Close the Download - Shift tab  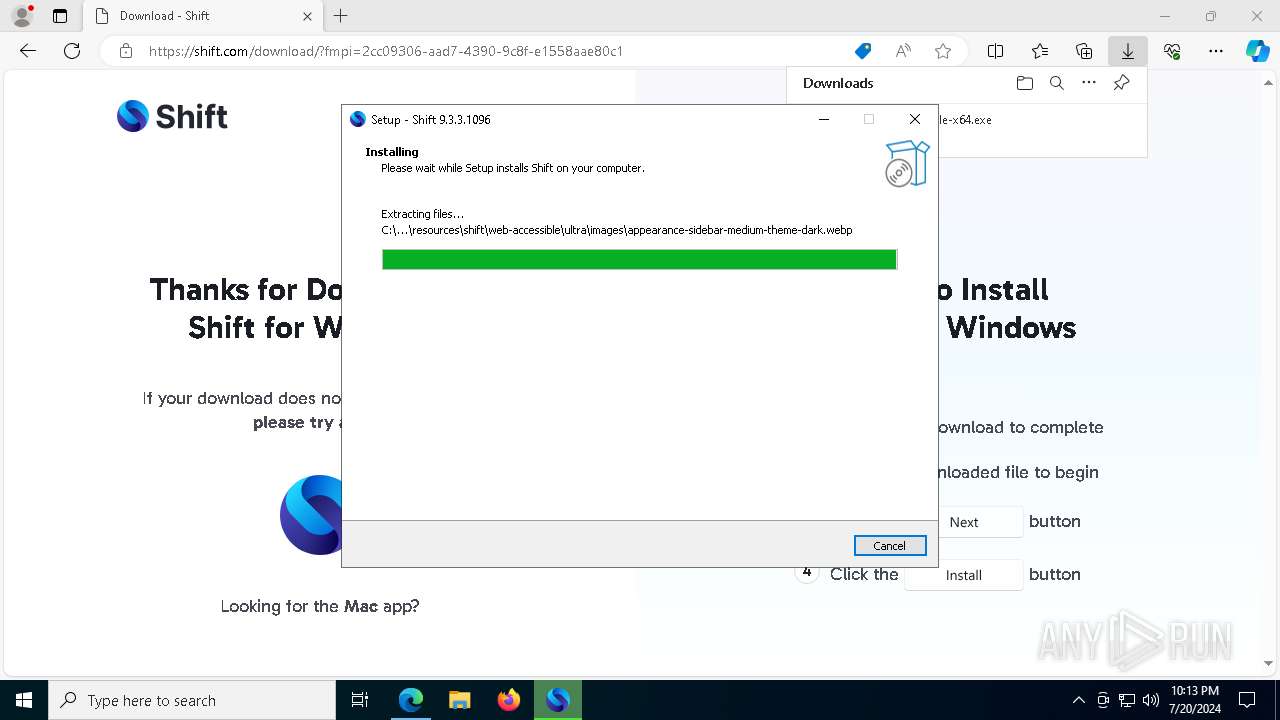click(x=307, y=16)
